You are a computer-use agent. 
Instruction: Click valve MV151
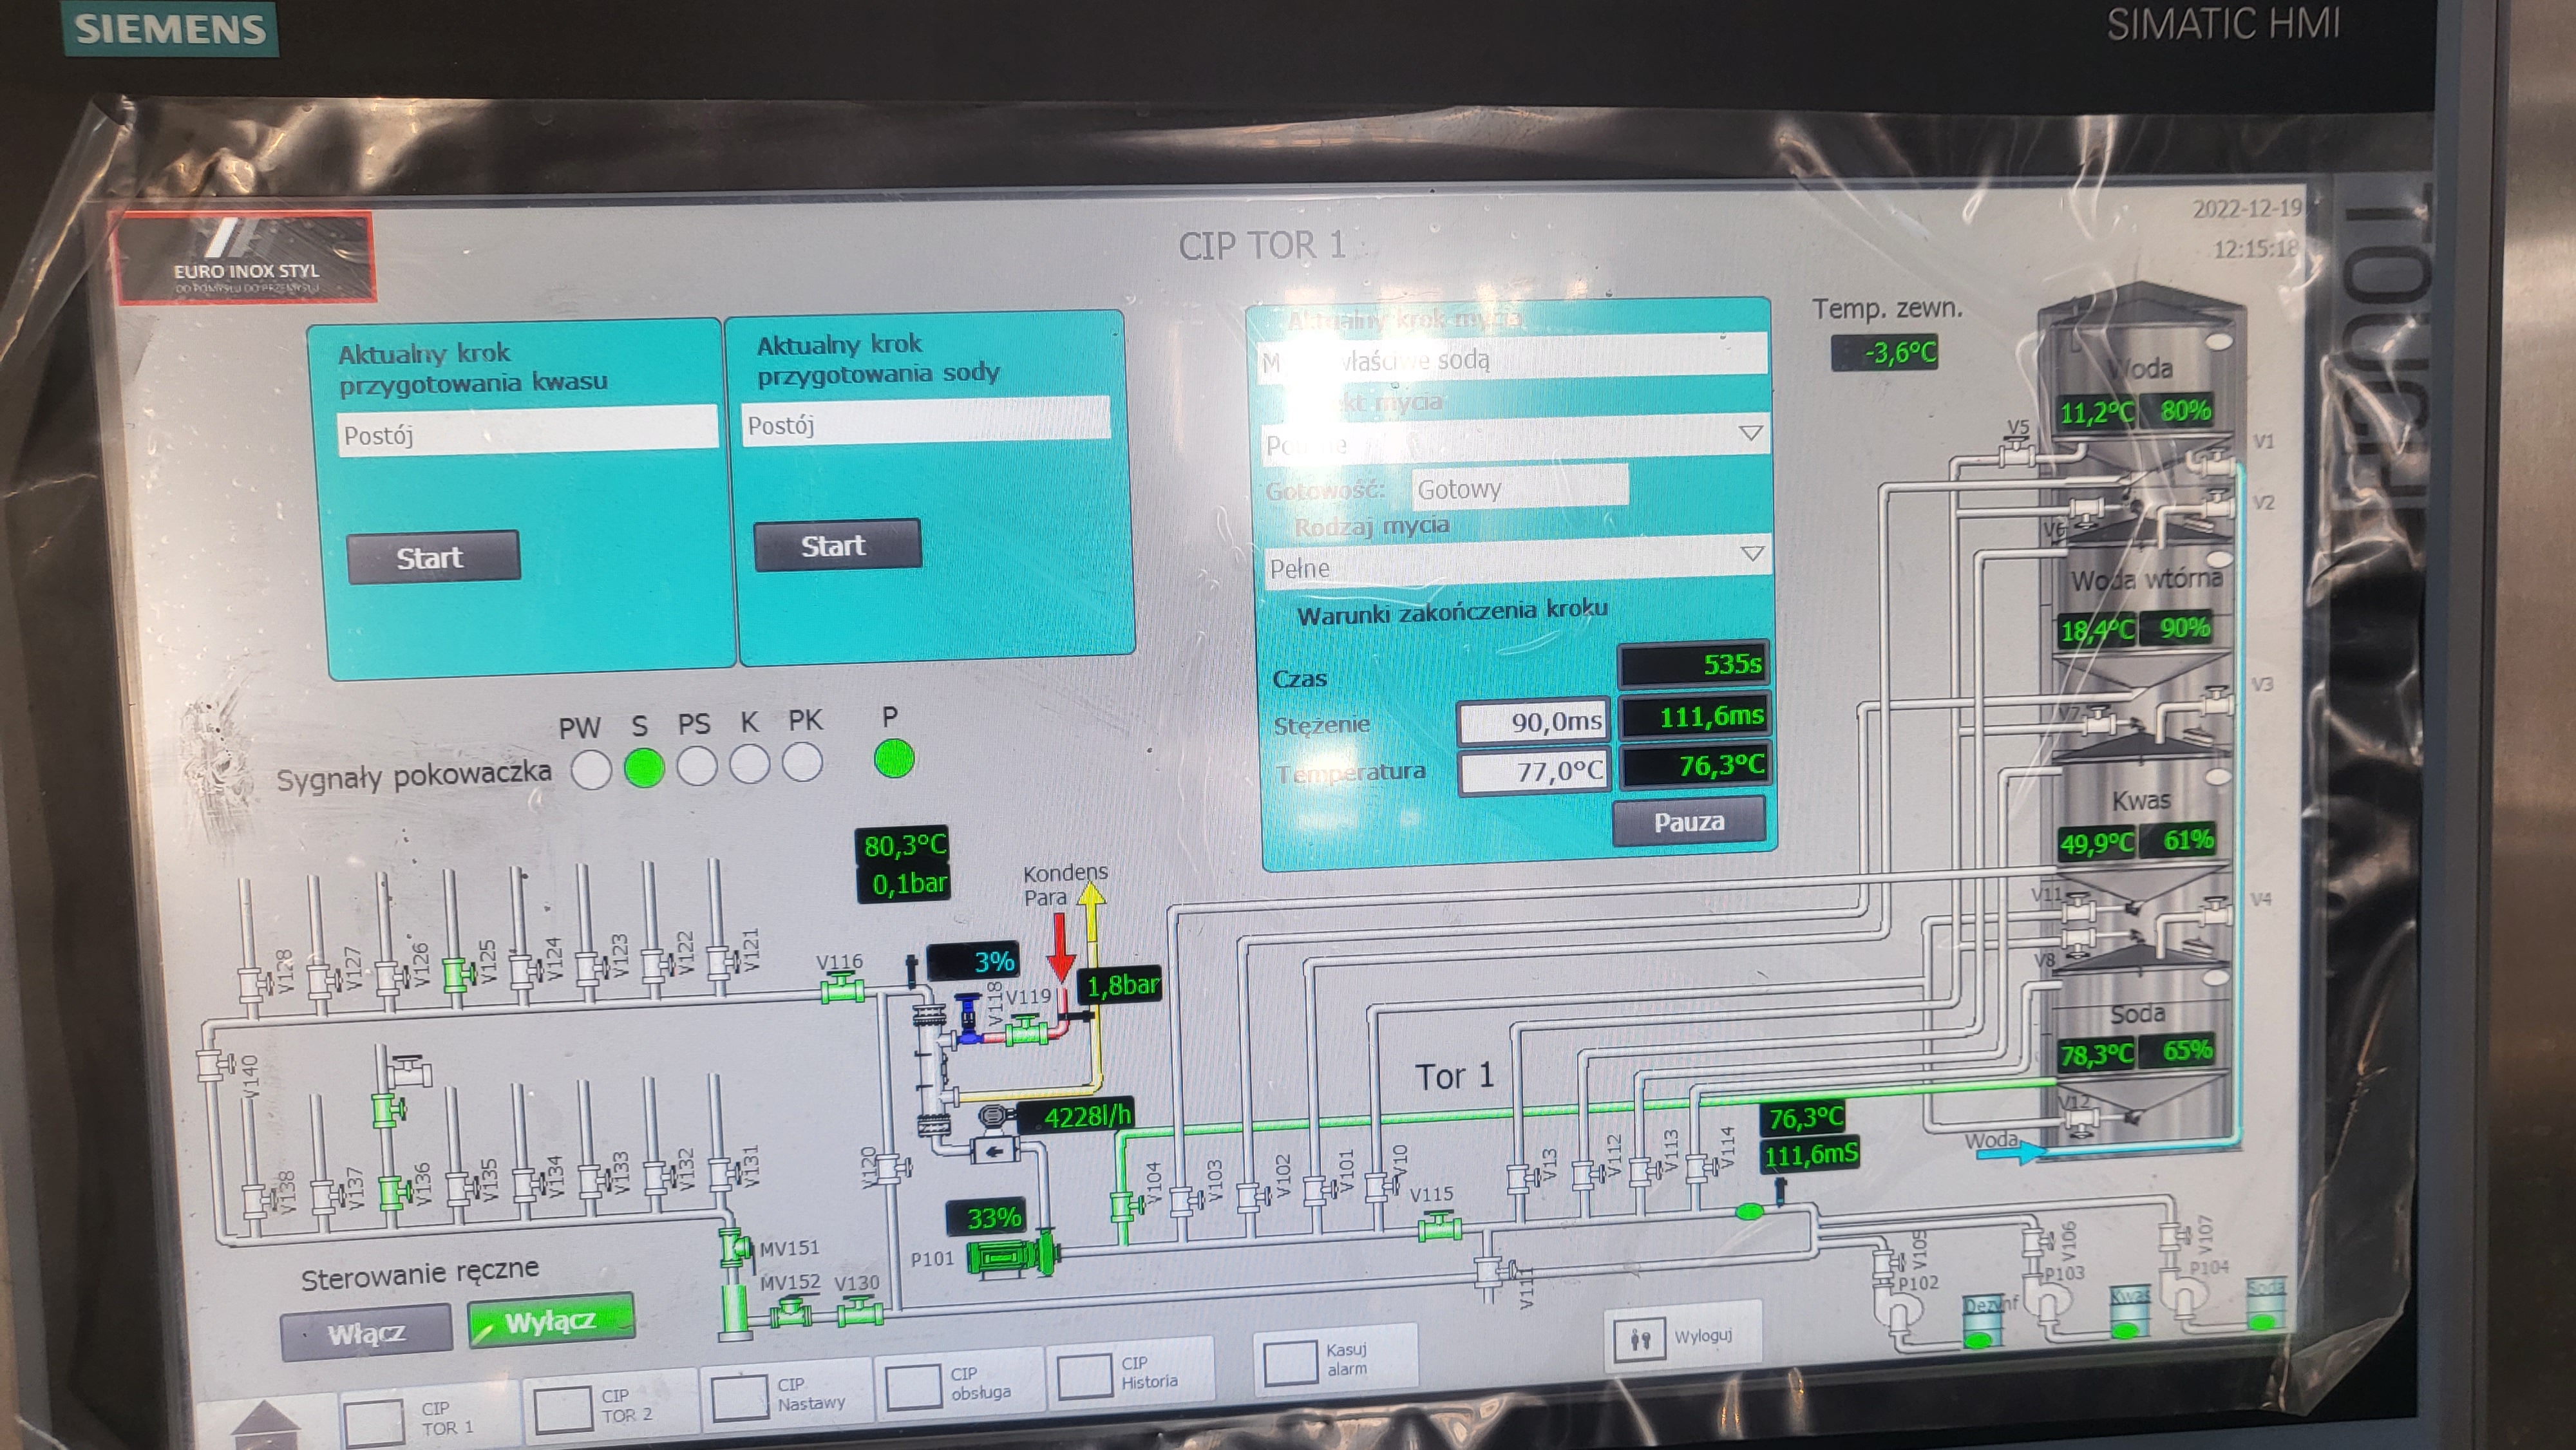pyautogui.click(x=736, y=1248)
